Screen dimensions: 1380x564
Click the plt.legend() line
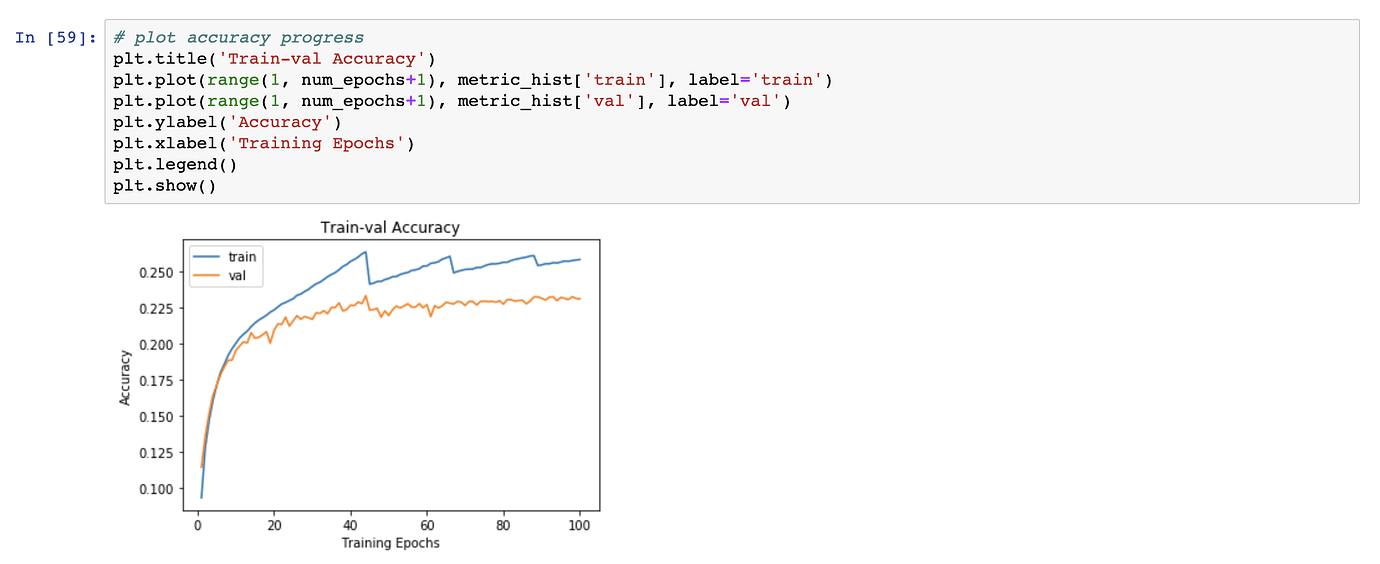point(175,164)
